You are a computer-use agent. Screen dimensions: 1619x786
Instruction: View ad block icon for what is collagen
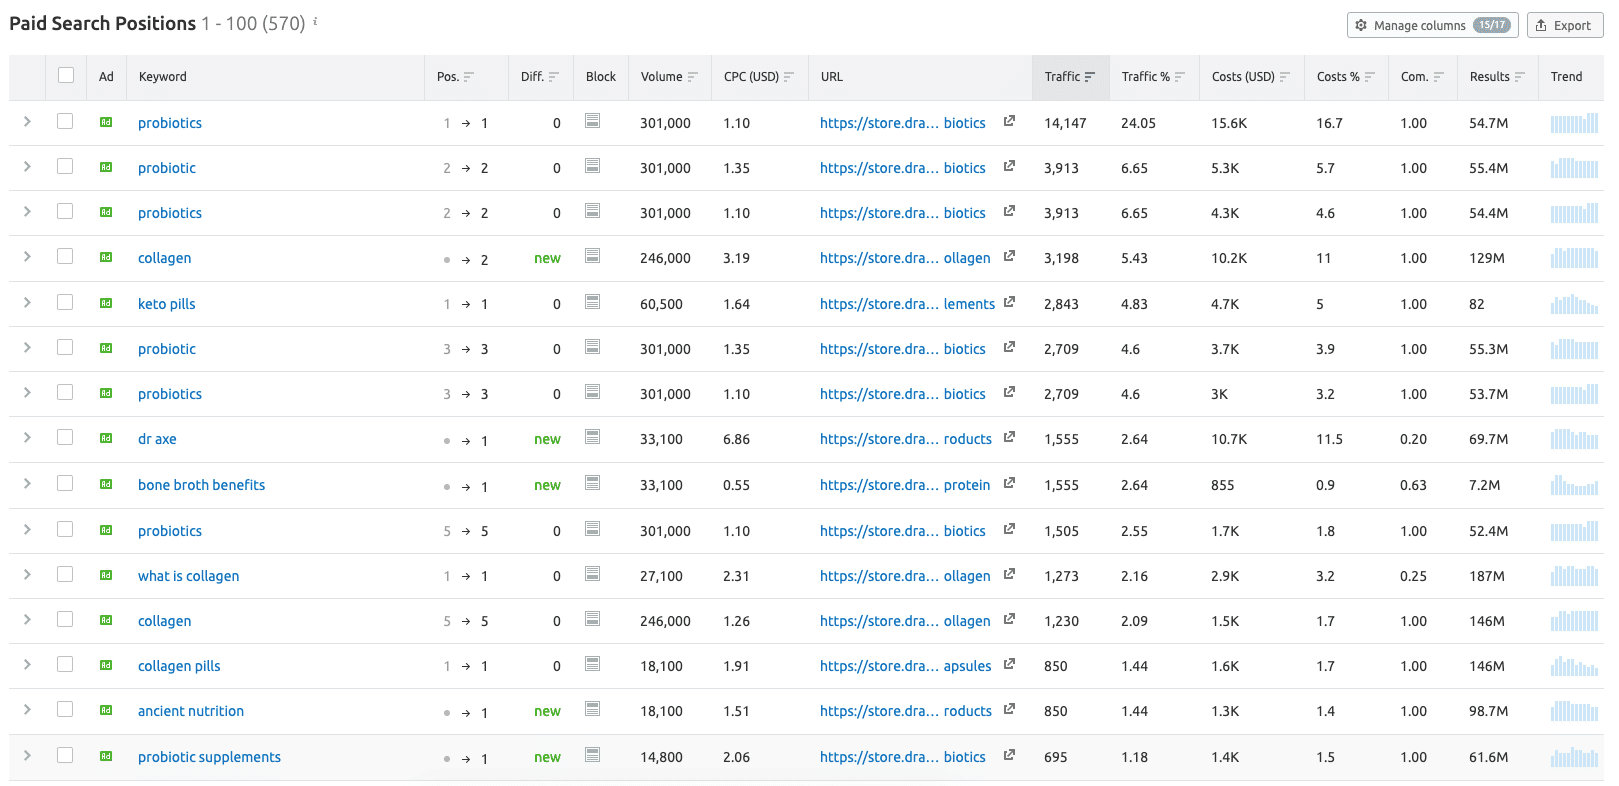(592, 574)
